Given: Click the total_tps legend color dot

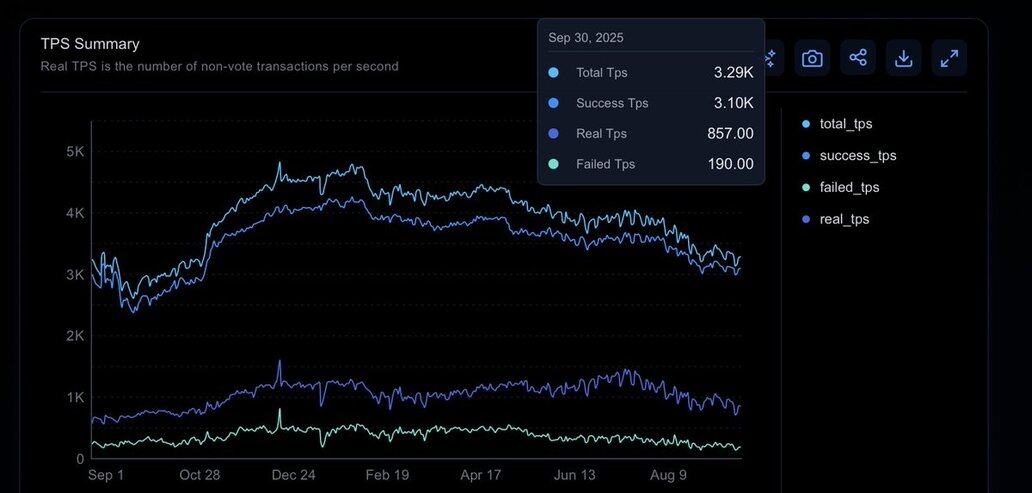Looking at the screenshot, I should coord(806,124).
